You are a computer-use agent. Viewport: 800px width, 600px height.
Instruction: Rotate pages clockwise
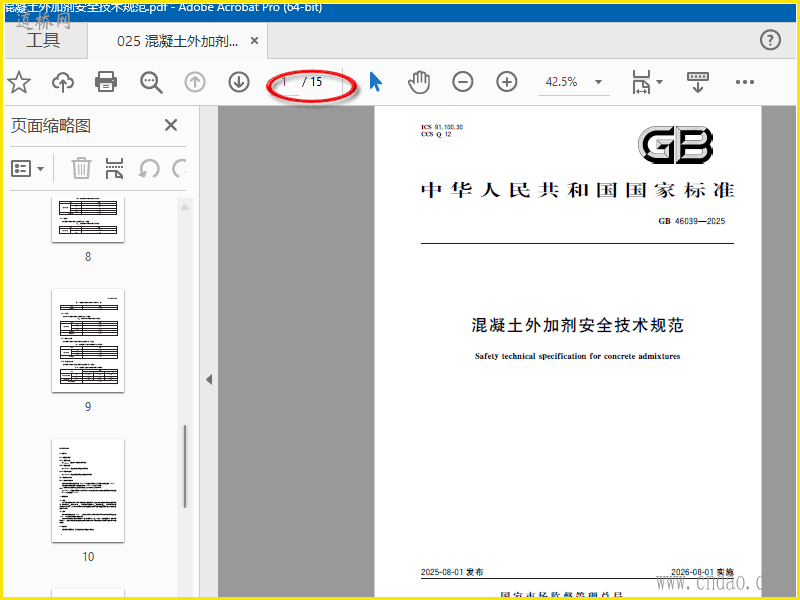click(179, 168)
